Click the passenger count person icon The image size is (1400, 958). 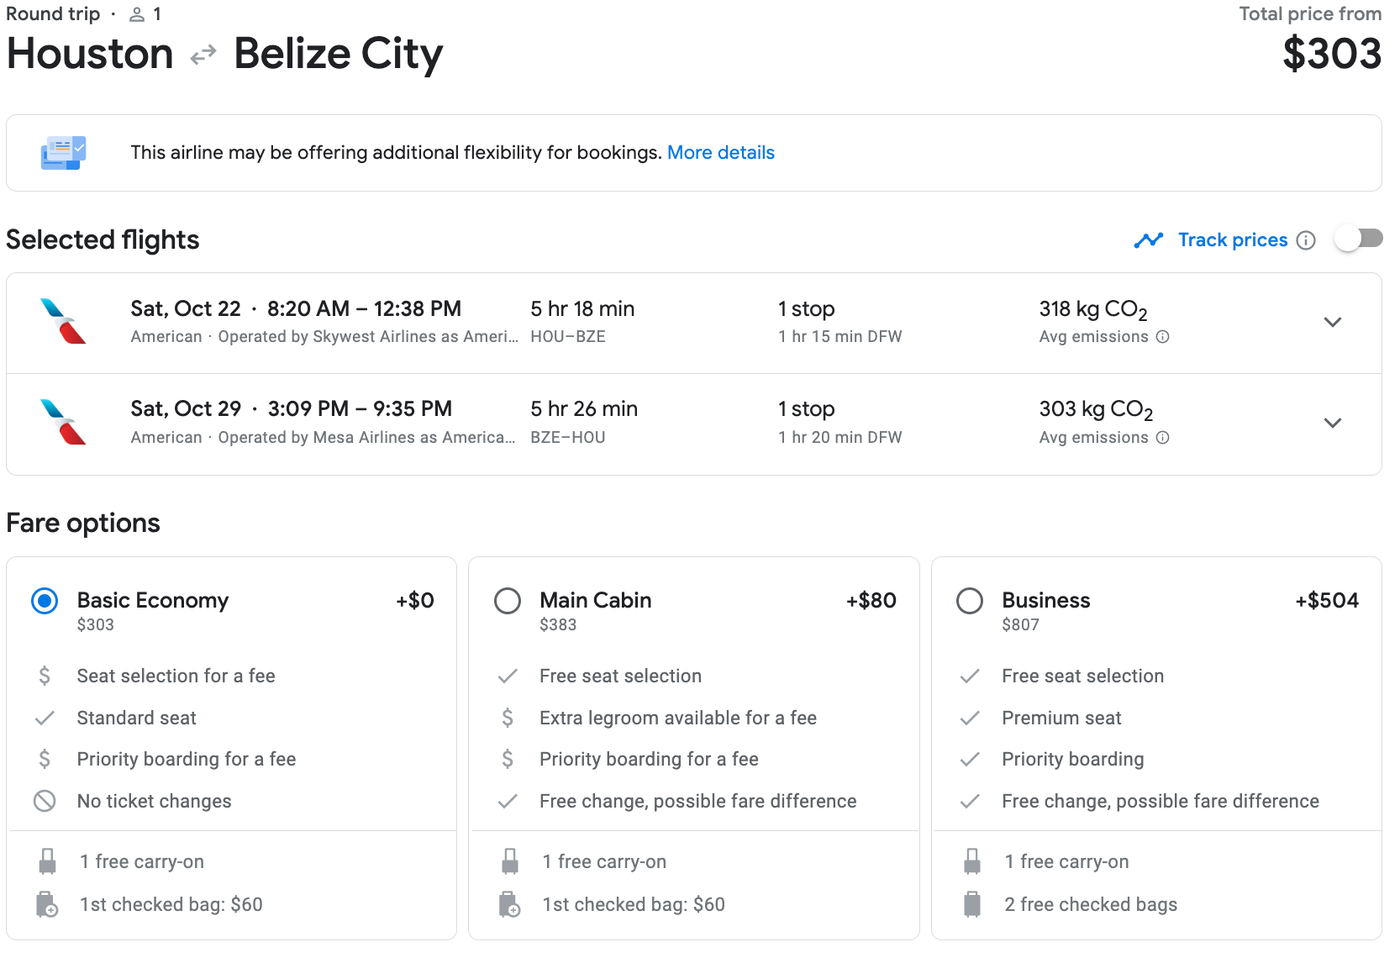(137, 15)
